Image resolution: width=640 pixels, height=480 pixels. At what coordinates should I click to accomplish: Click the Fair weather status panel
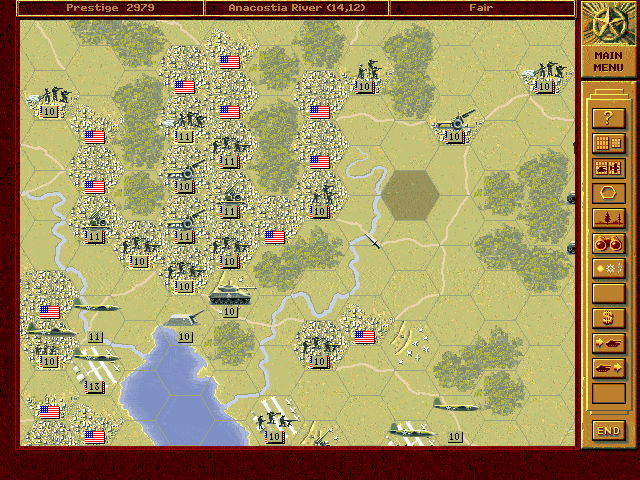(482, 8)
